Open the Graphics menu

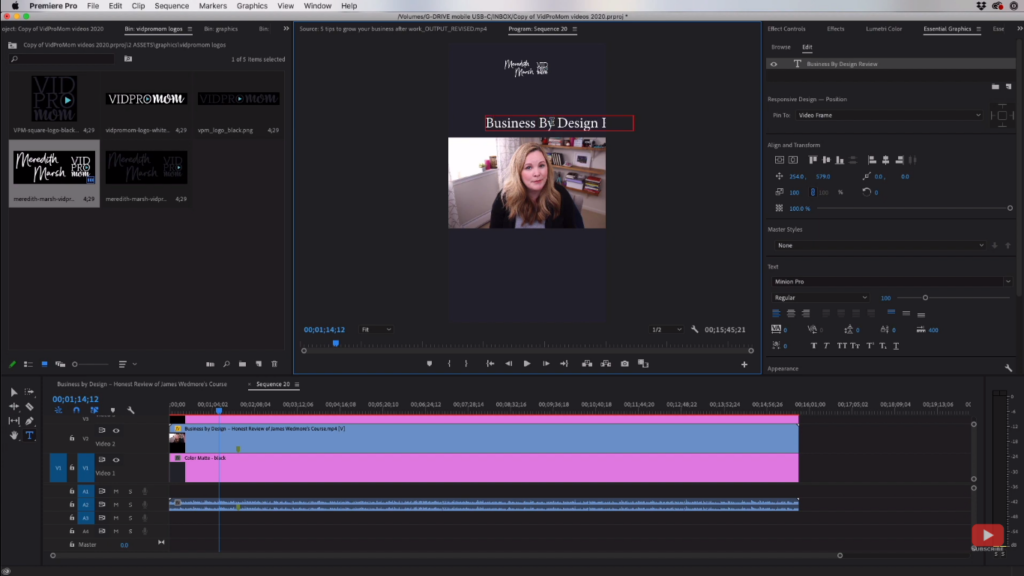(252, 6)
